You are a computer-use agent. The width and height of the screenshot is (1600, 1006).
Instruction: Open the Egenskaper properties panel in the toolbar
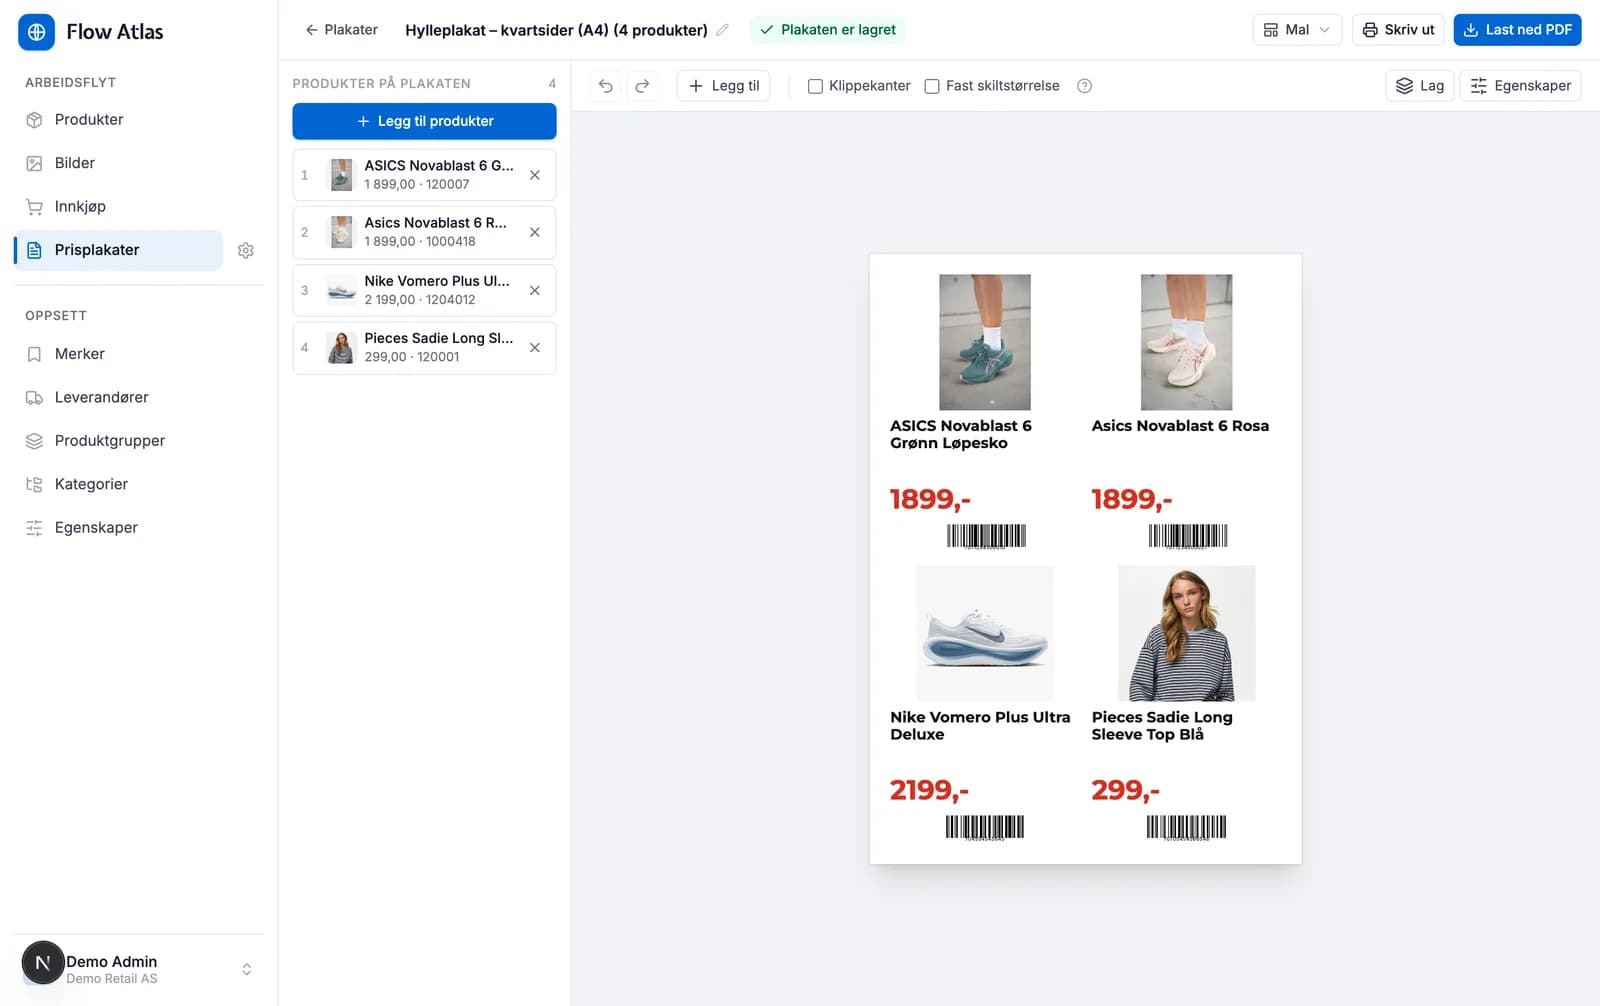[x=1520, y=86]
